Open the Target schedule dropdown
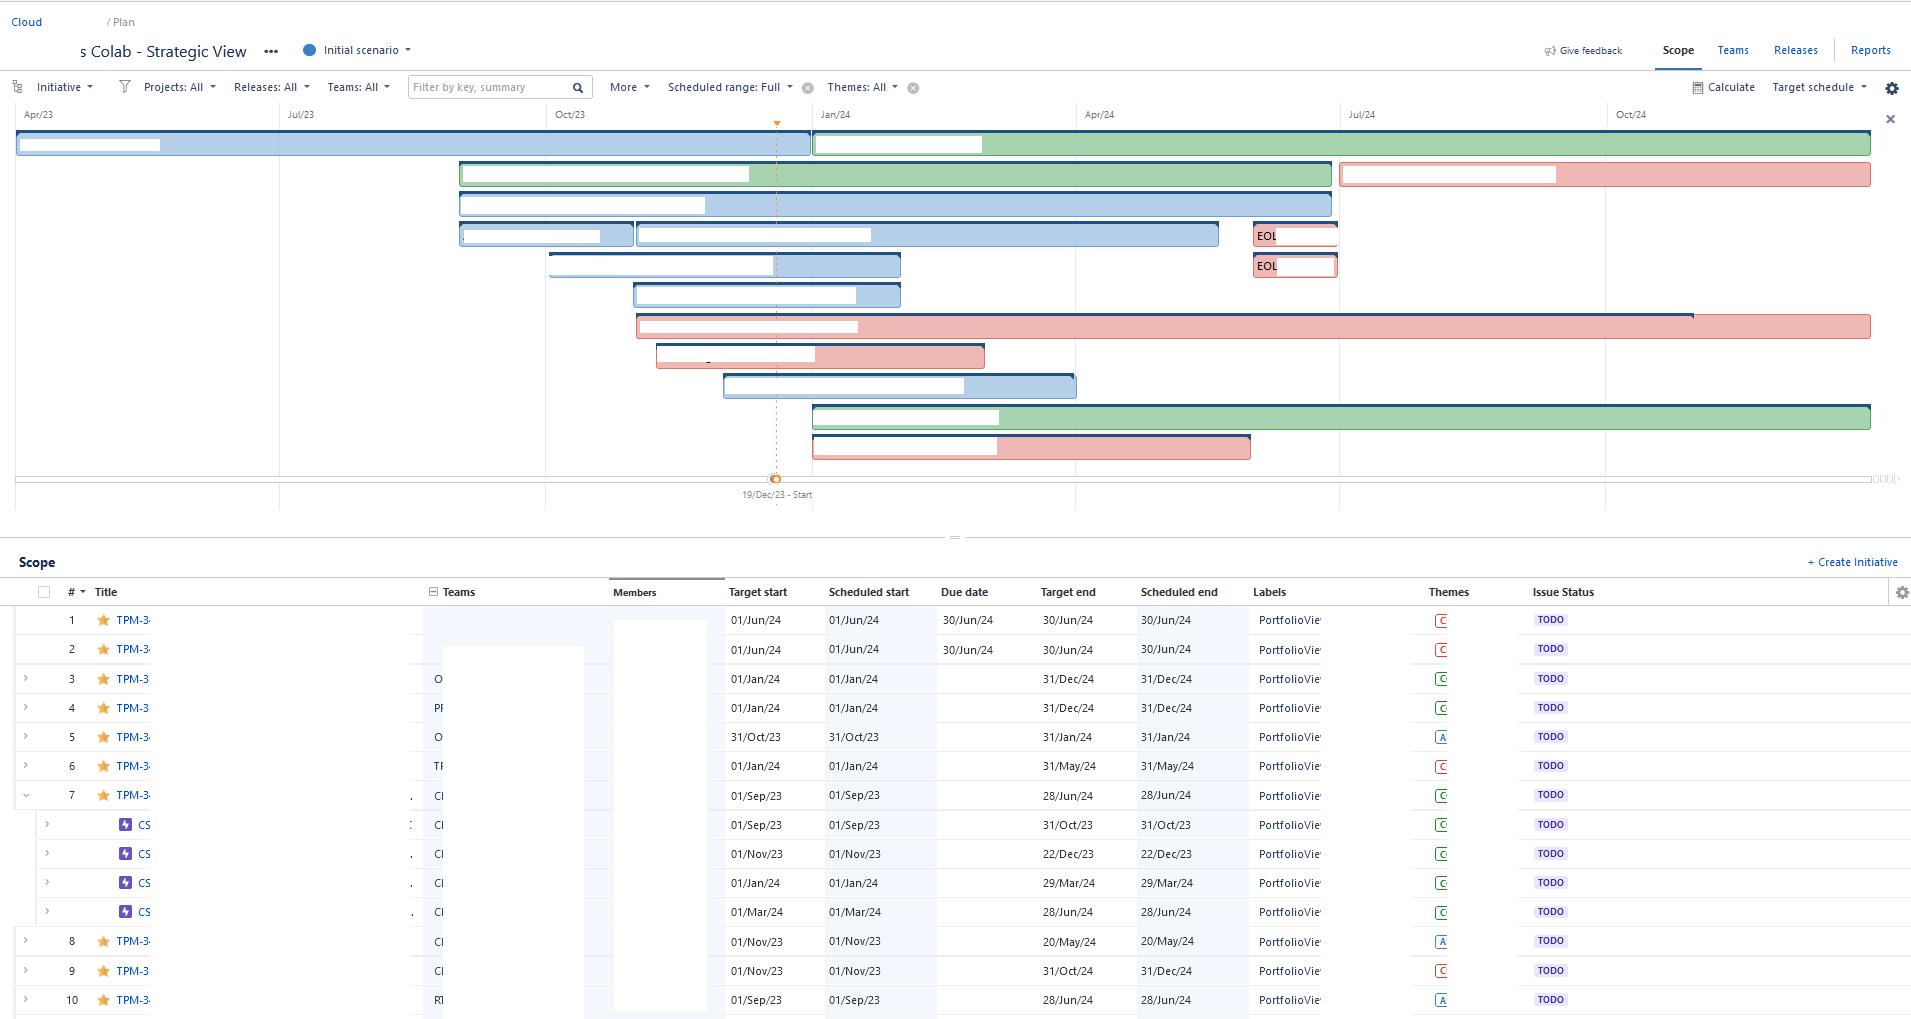Image resolution: width=1911 pixels, height=1019 pixels. [1817, 87]
